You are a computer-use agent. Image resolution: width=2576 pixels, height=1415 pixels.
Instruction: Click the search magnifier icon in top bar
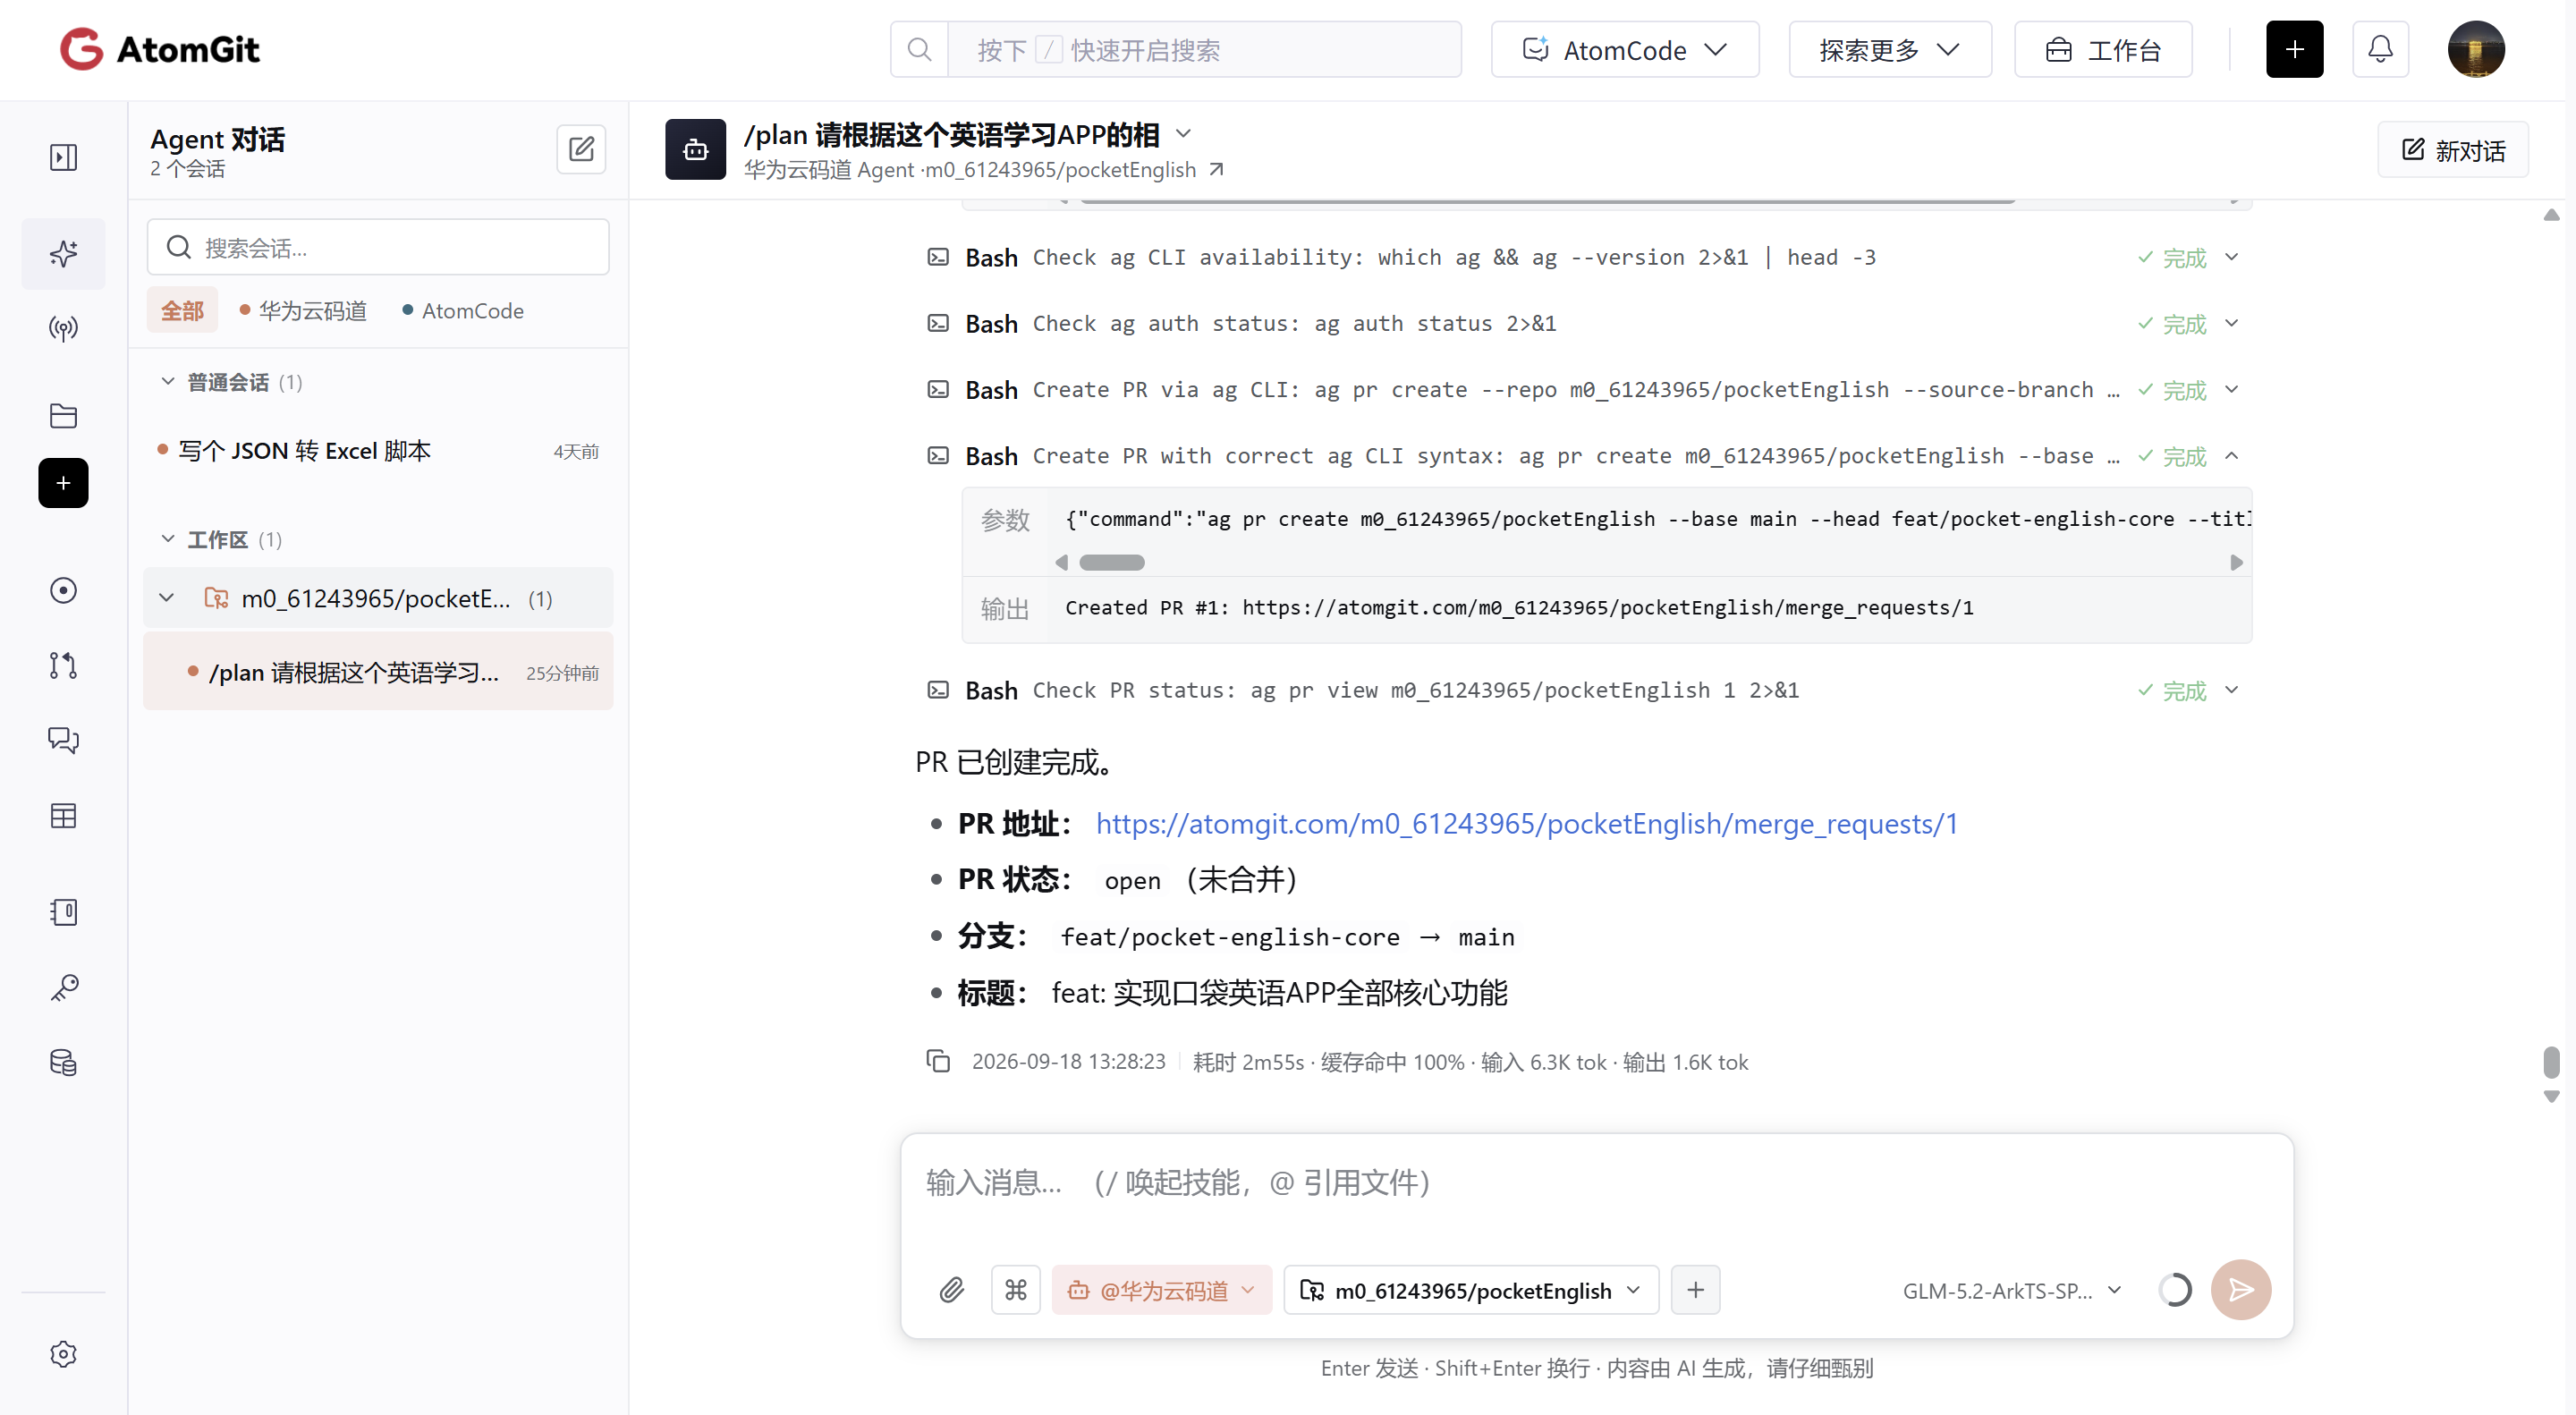coord(919,49)
